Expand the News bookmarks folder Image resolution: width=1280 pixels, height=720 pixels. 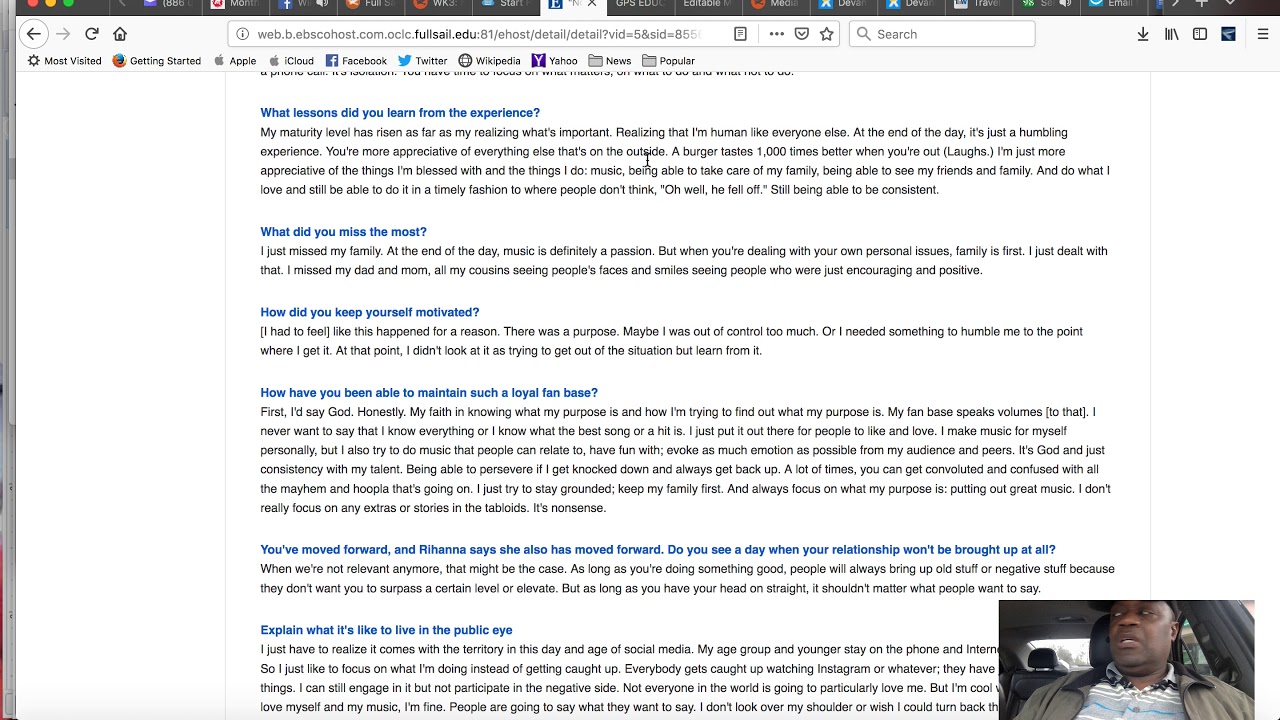609,61
